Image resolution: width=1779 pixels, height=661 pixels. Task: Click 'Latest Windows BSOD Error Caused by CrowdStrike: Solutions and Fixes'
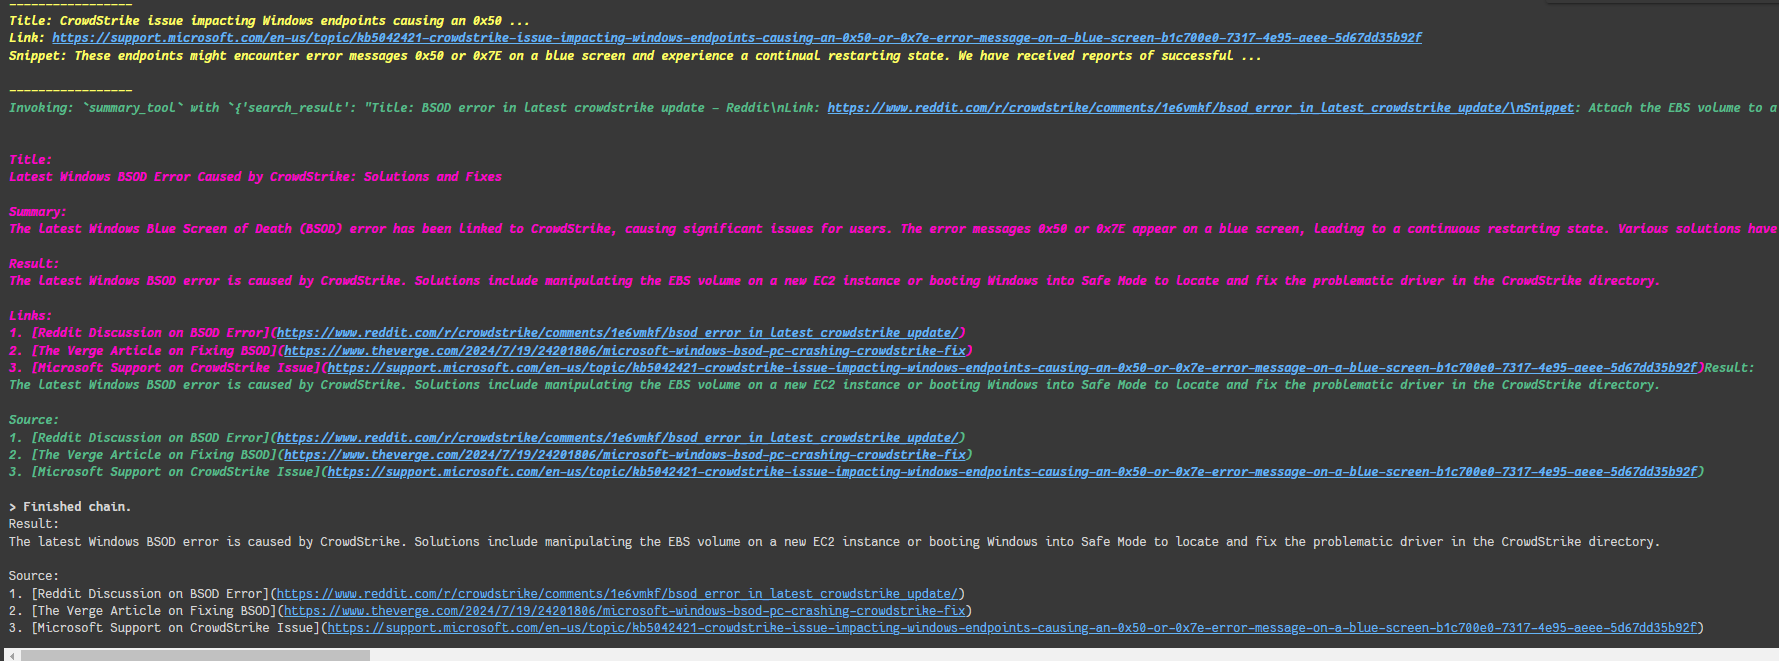click(255, 177)
